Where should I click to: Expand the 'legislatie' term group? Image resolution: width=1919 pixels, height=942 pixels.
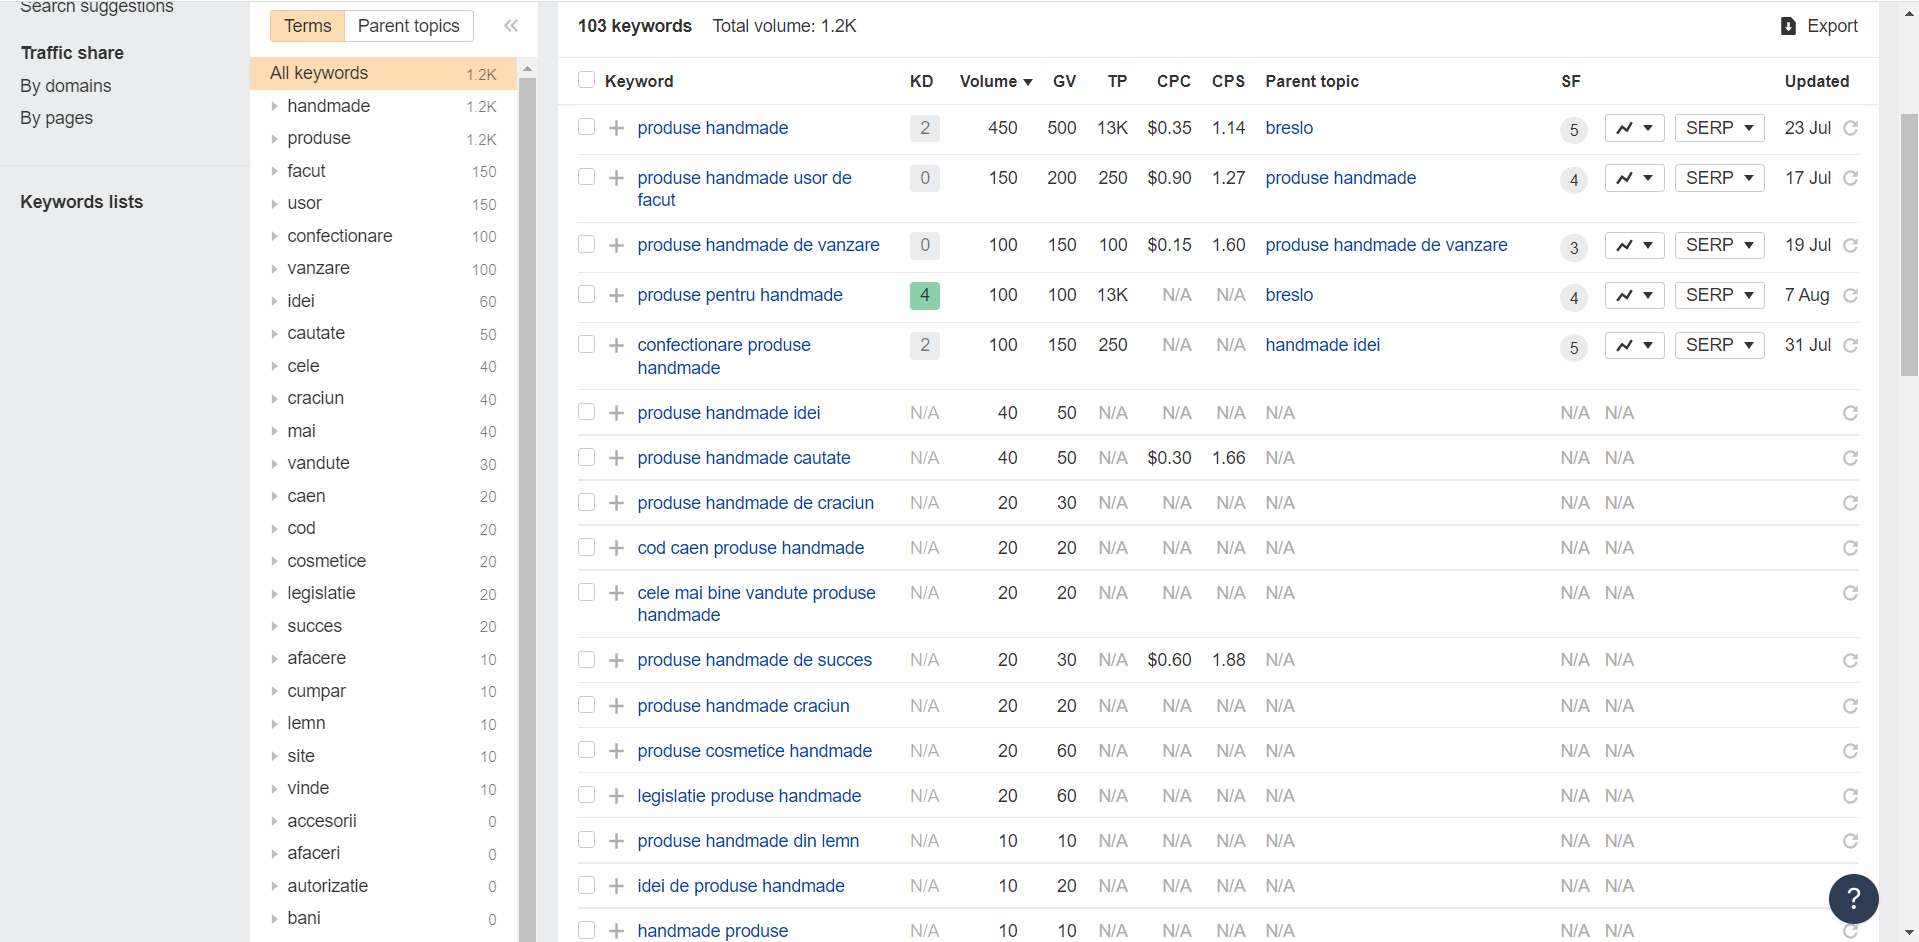coord(274,593)
